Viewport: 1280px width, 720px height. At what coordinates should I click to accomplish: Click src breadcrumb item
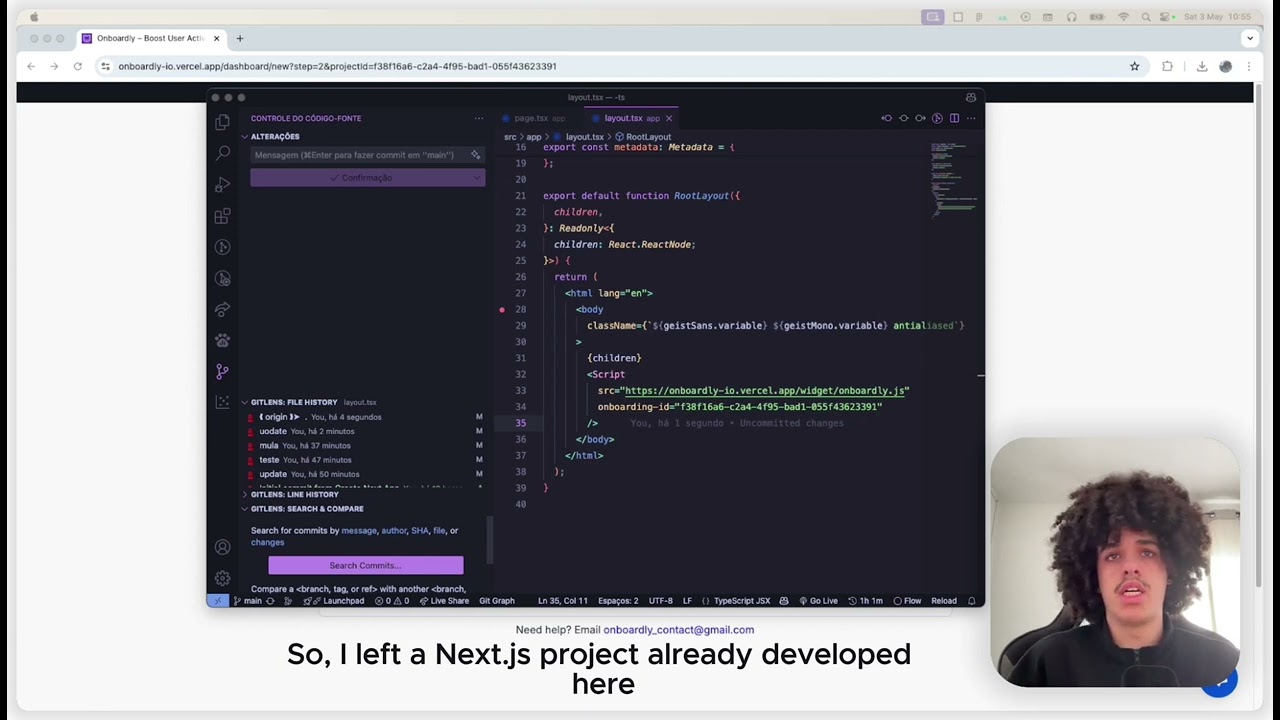tap(510, 137)
